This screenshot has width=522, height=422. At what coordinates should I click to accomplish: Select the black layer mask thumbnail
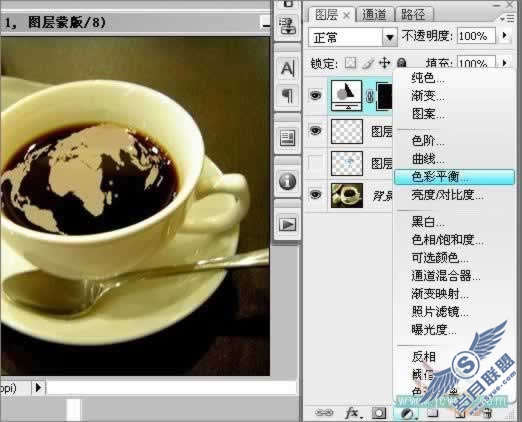click(384, 96)
